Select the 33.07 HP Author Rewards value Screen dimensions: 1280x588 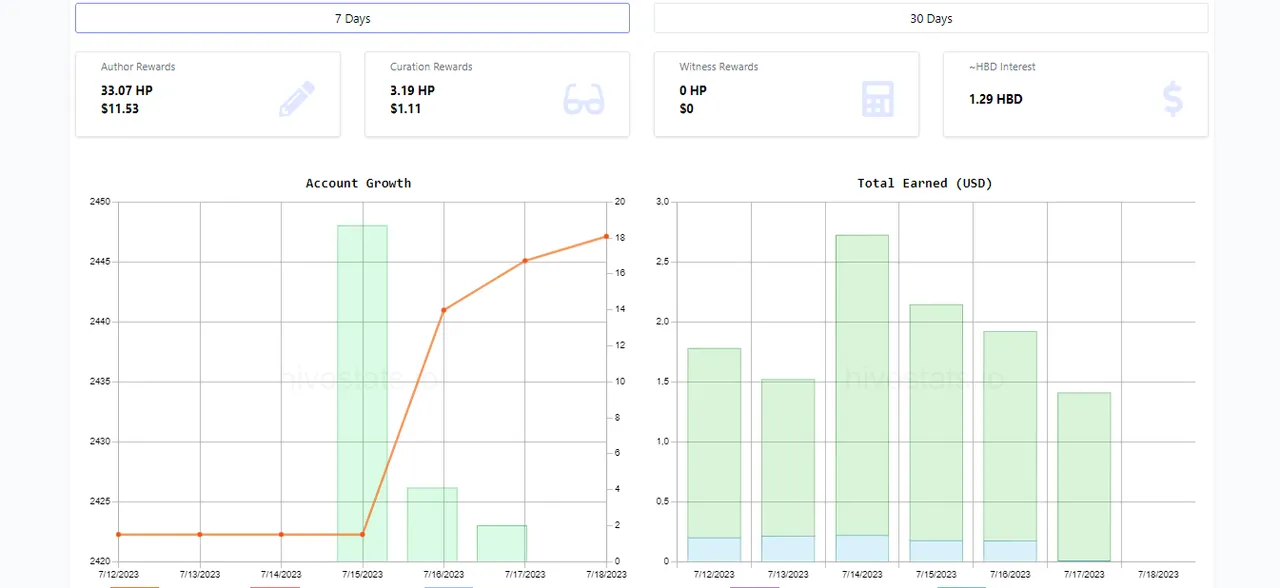(x=127, y=90)
